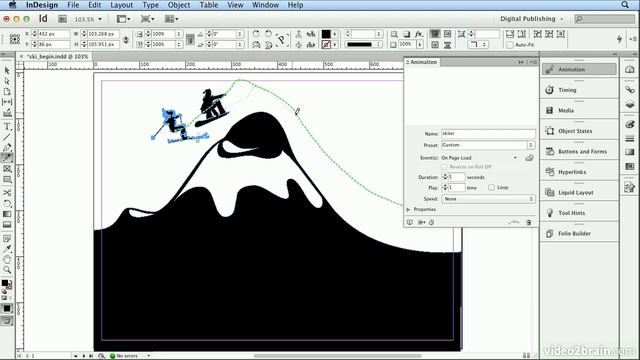Open the File menu
This screenshot has width=640, height=360.
click(x=73, y=5)
